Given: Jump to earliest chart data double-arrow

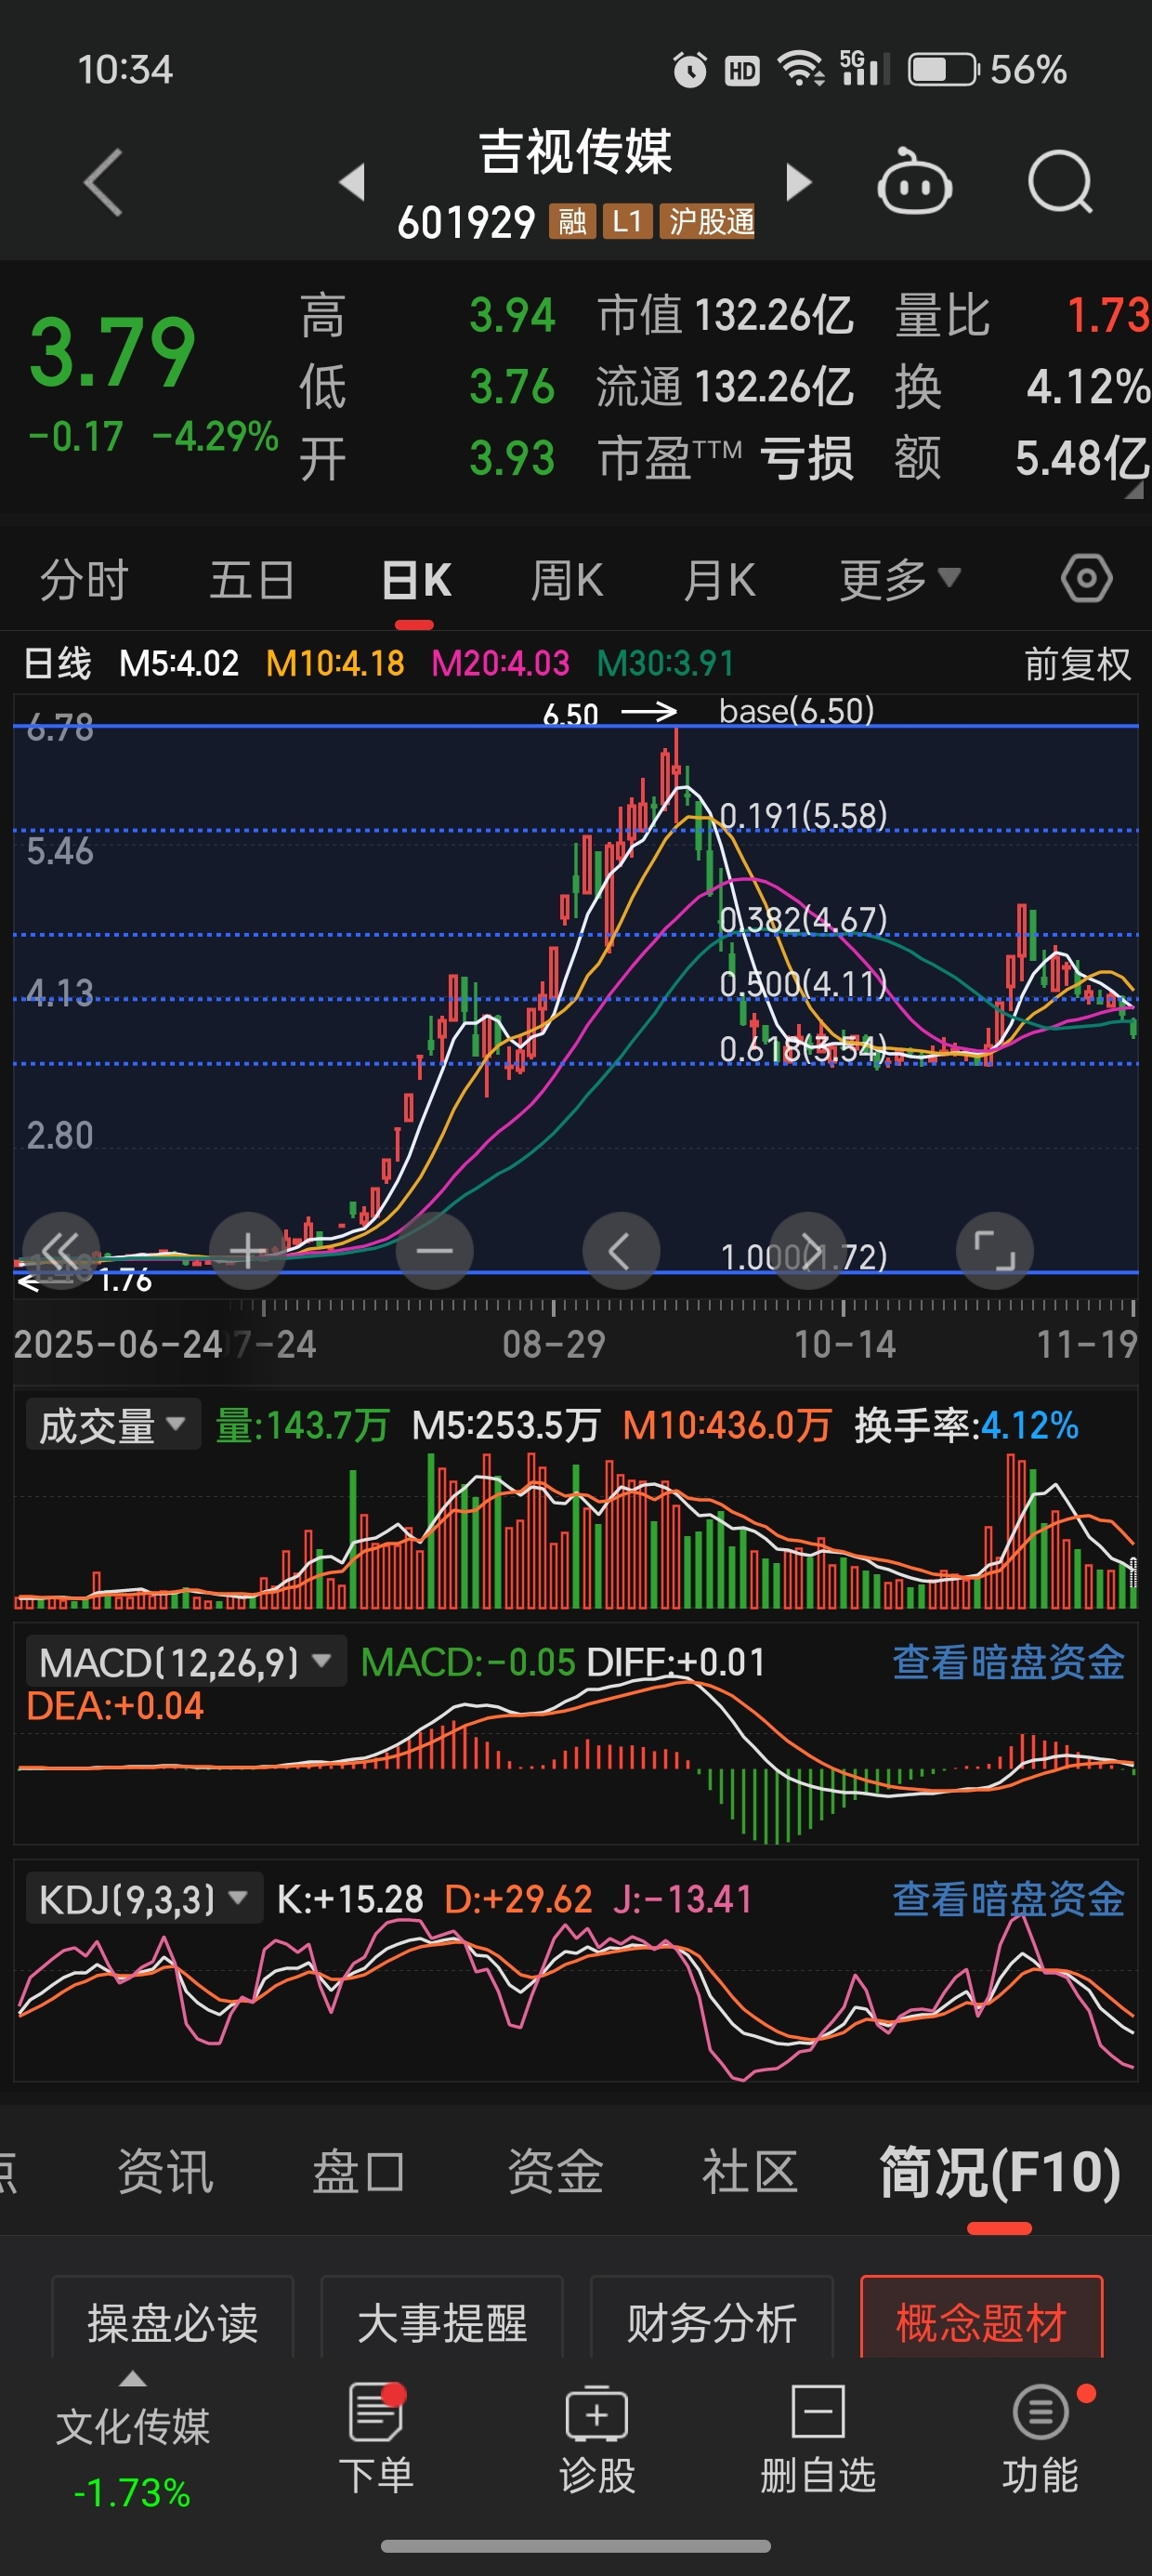Looking at the screenshot, I should pos(61,1250).
